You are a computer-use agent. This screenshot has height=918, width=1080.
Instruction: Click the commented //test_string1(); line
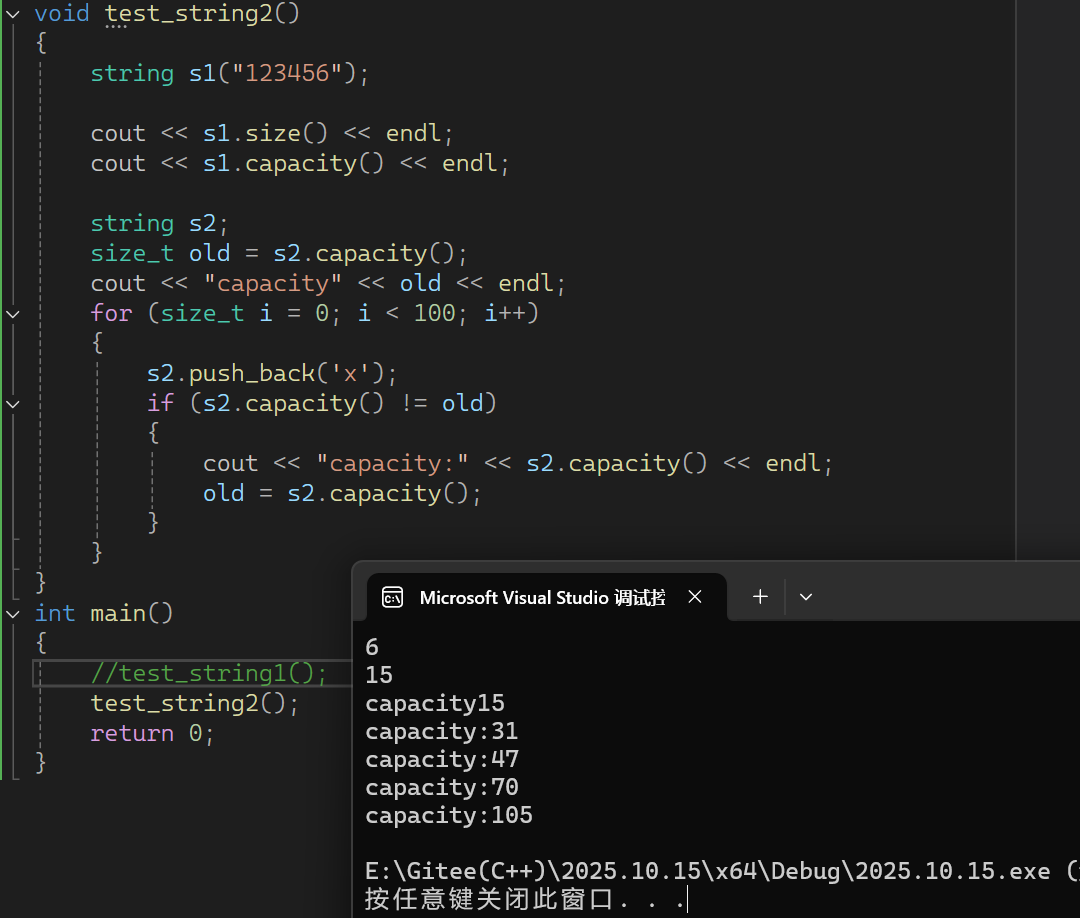(x=209, y=674)
